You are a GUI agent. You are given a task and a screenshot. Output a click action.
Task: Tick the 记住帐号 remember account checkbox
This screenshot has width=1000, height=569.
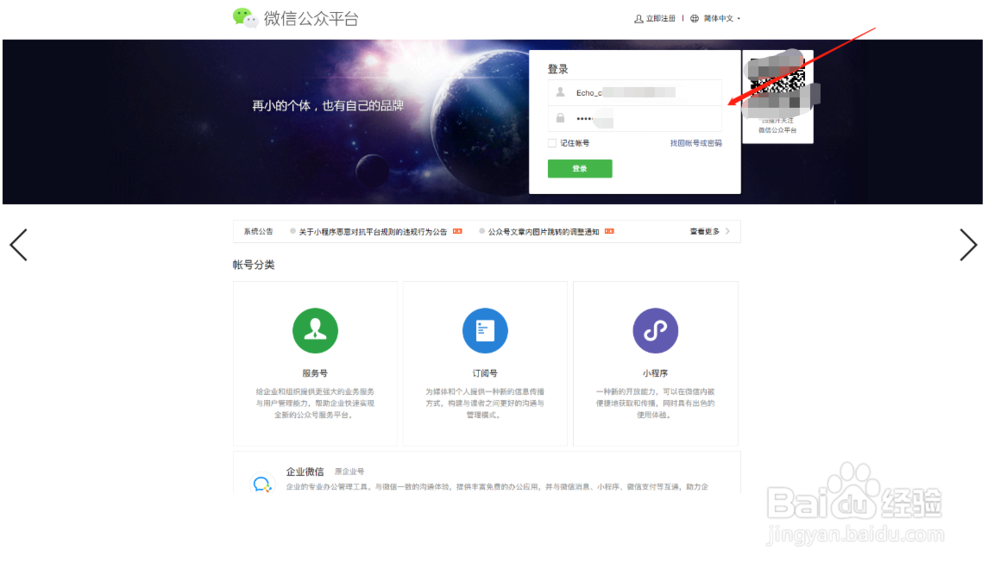coord(552,144)
